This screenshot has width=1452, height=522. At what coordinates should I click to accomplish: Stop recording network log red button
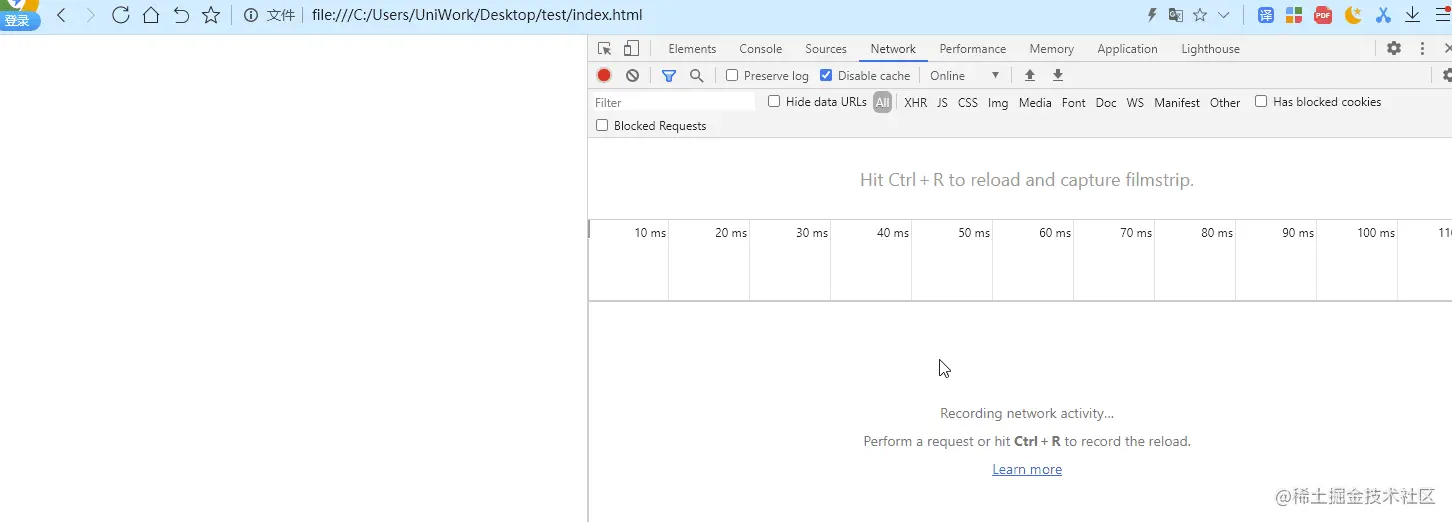(604, 75)
